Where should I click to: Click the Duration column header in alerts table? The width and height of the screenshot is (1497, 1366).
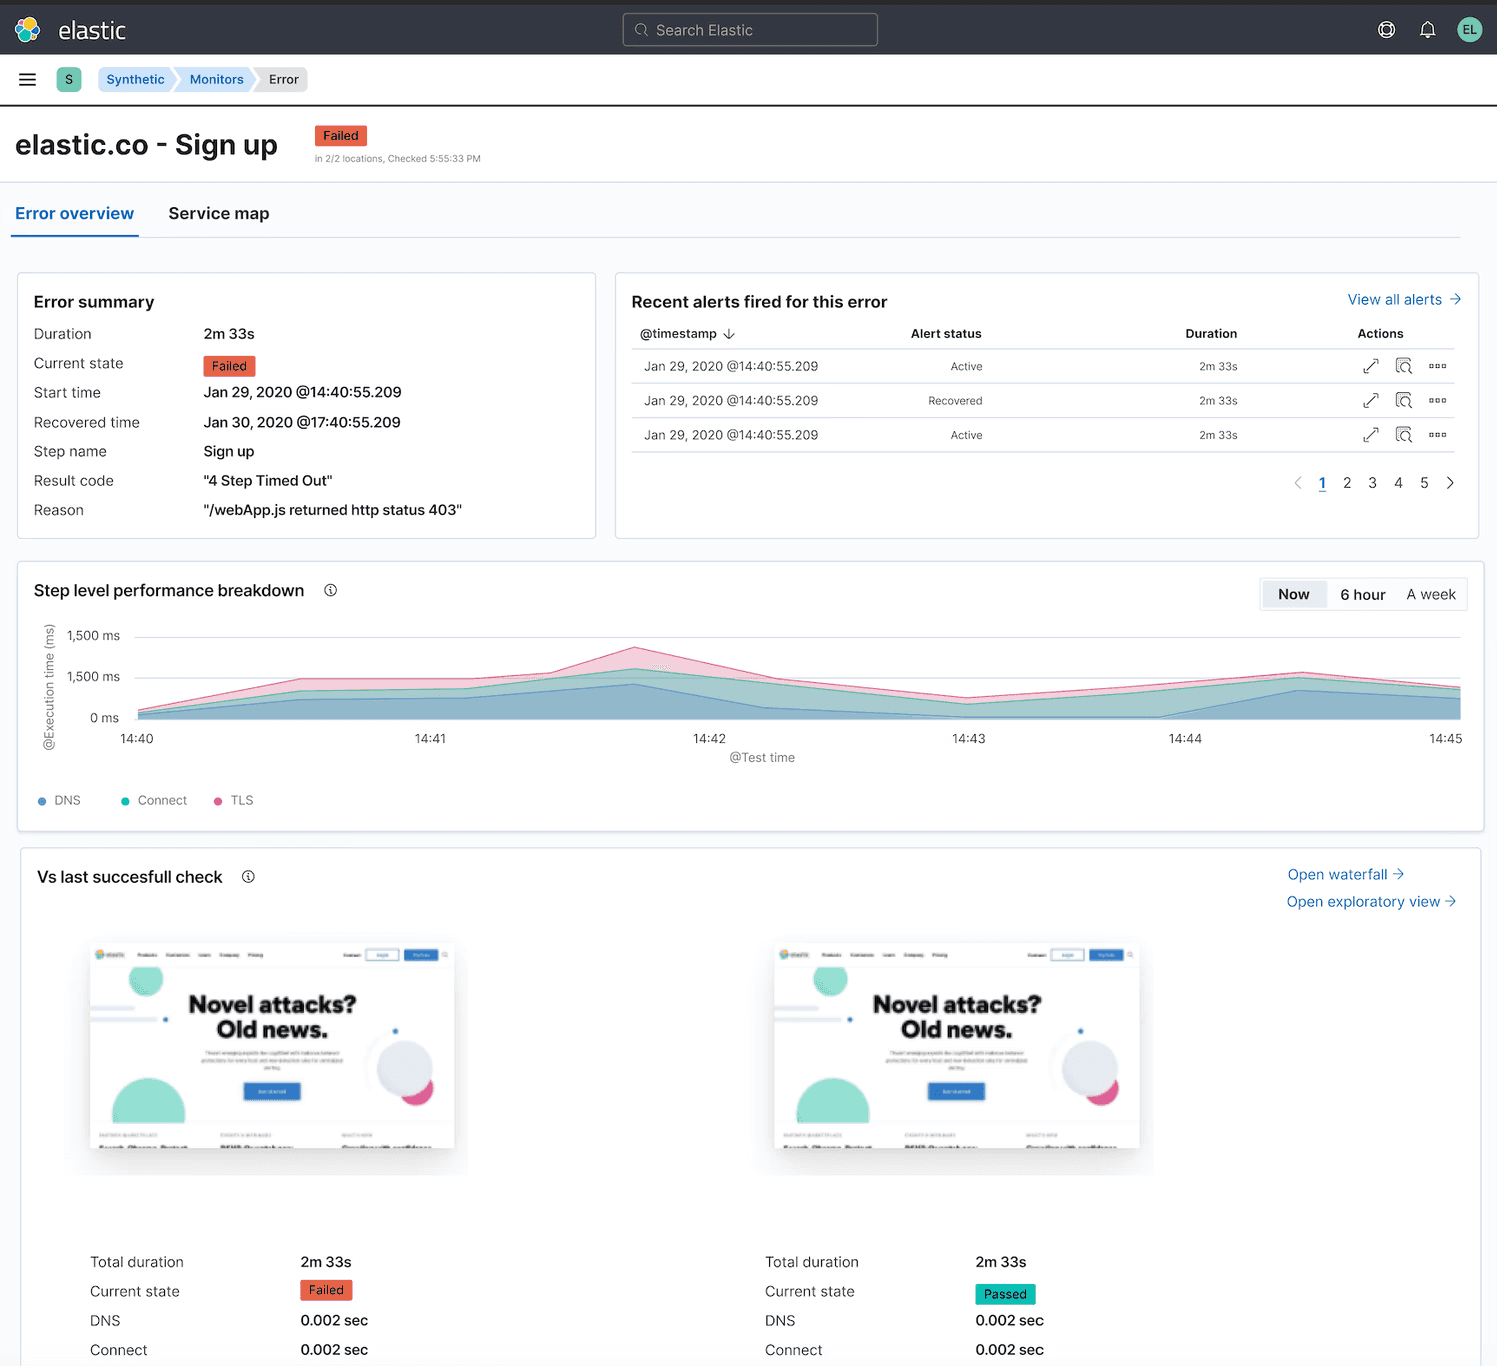click(x=1211, y=334)
